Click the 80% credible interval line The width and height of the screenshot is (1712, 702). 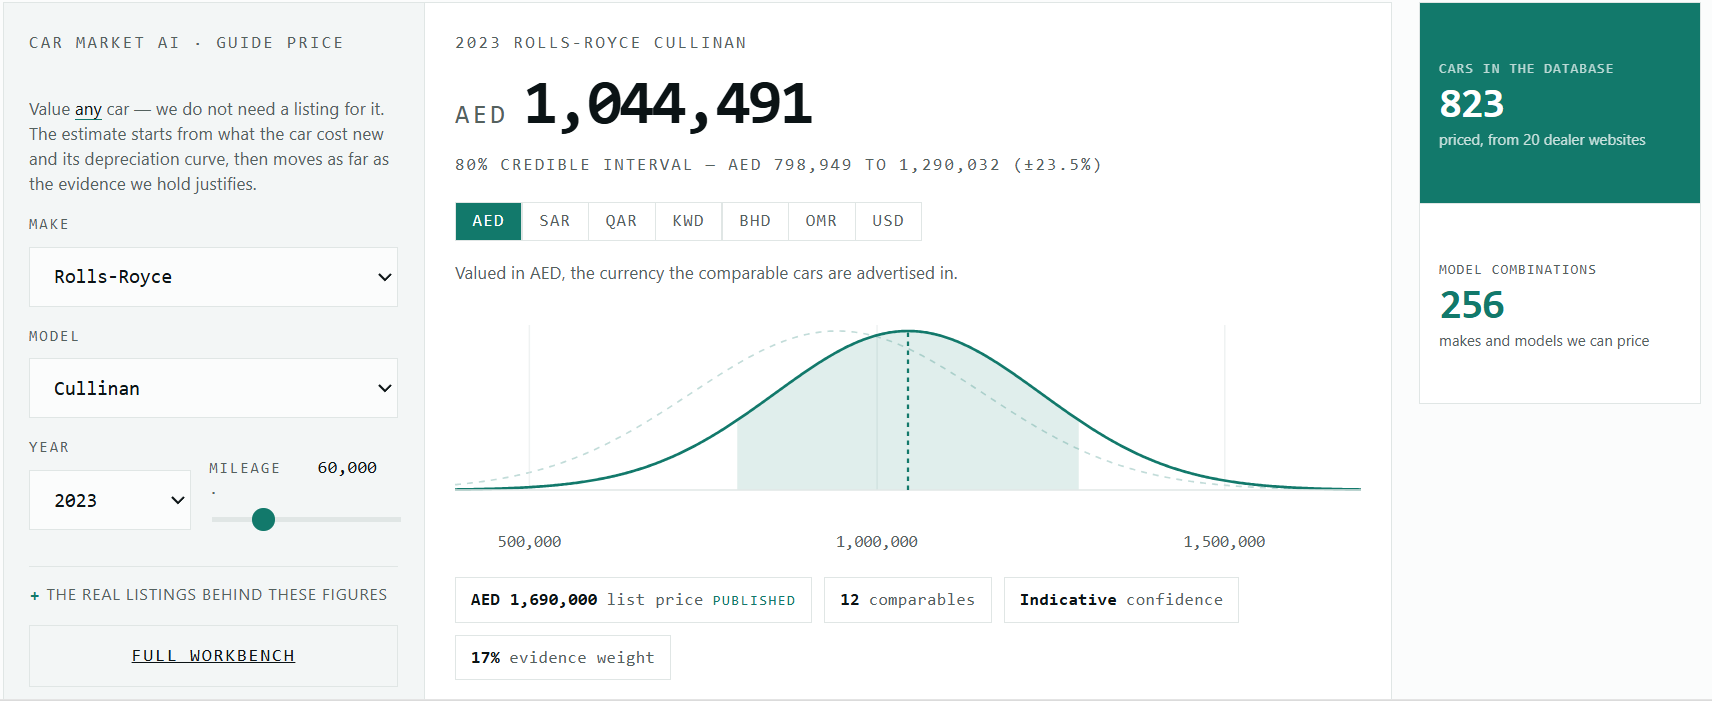tap(778, 165)
